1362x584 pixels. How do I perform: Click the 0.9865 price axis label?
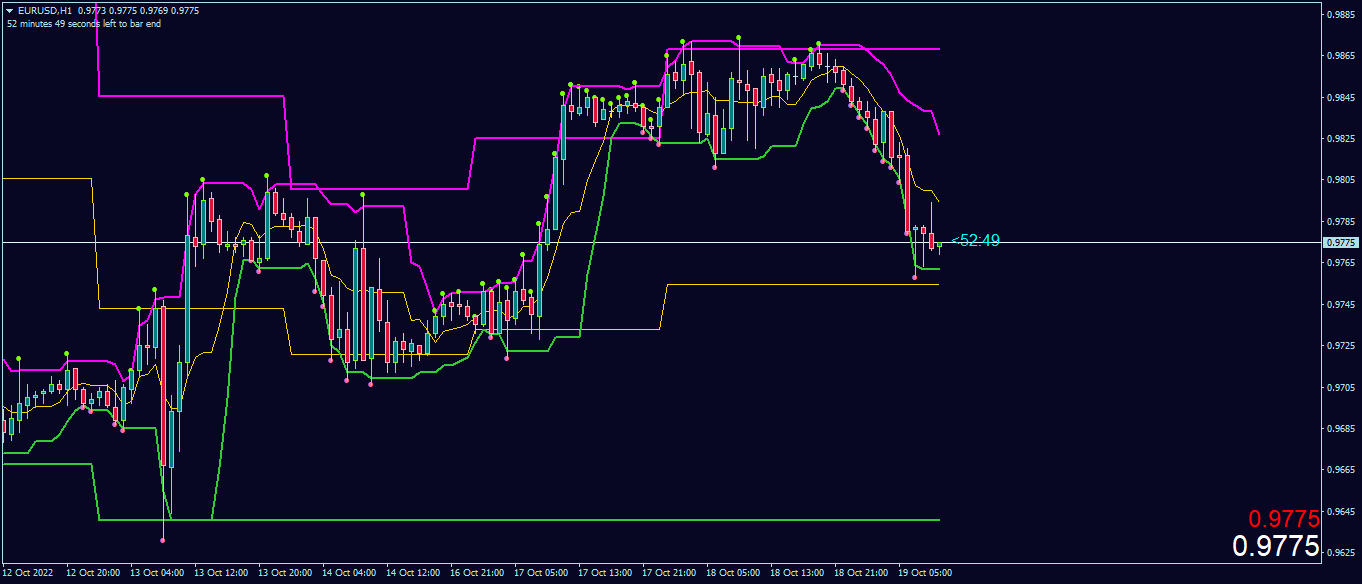[1340, 56]
